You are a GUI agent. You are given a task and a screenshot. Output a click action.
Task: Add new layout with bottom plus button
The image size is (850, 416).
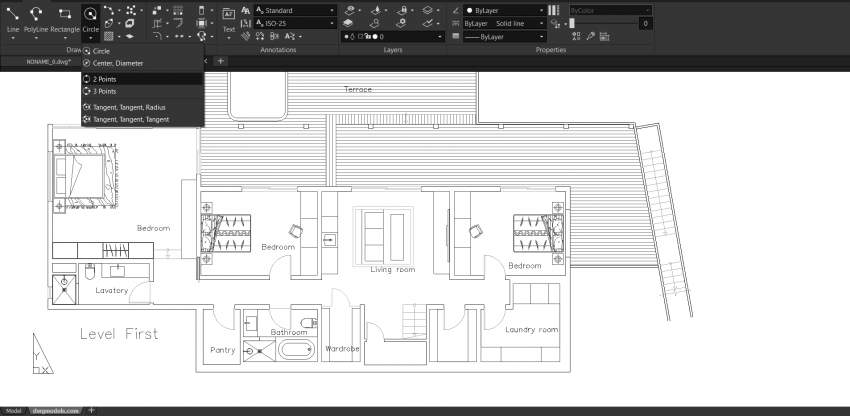[x=92, y=411]
